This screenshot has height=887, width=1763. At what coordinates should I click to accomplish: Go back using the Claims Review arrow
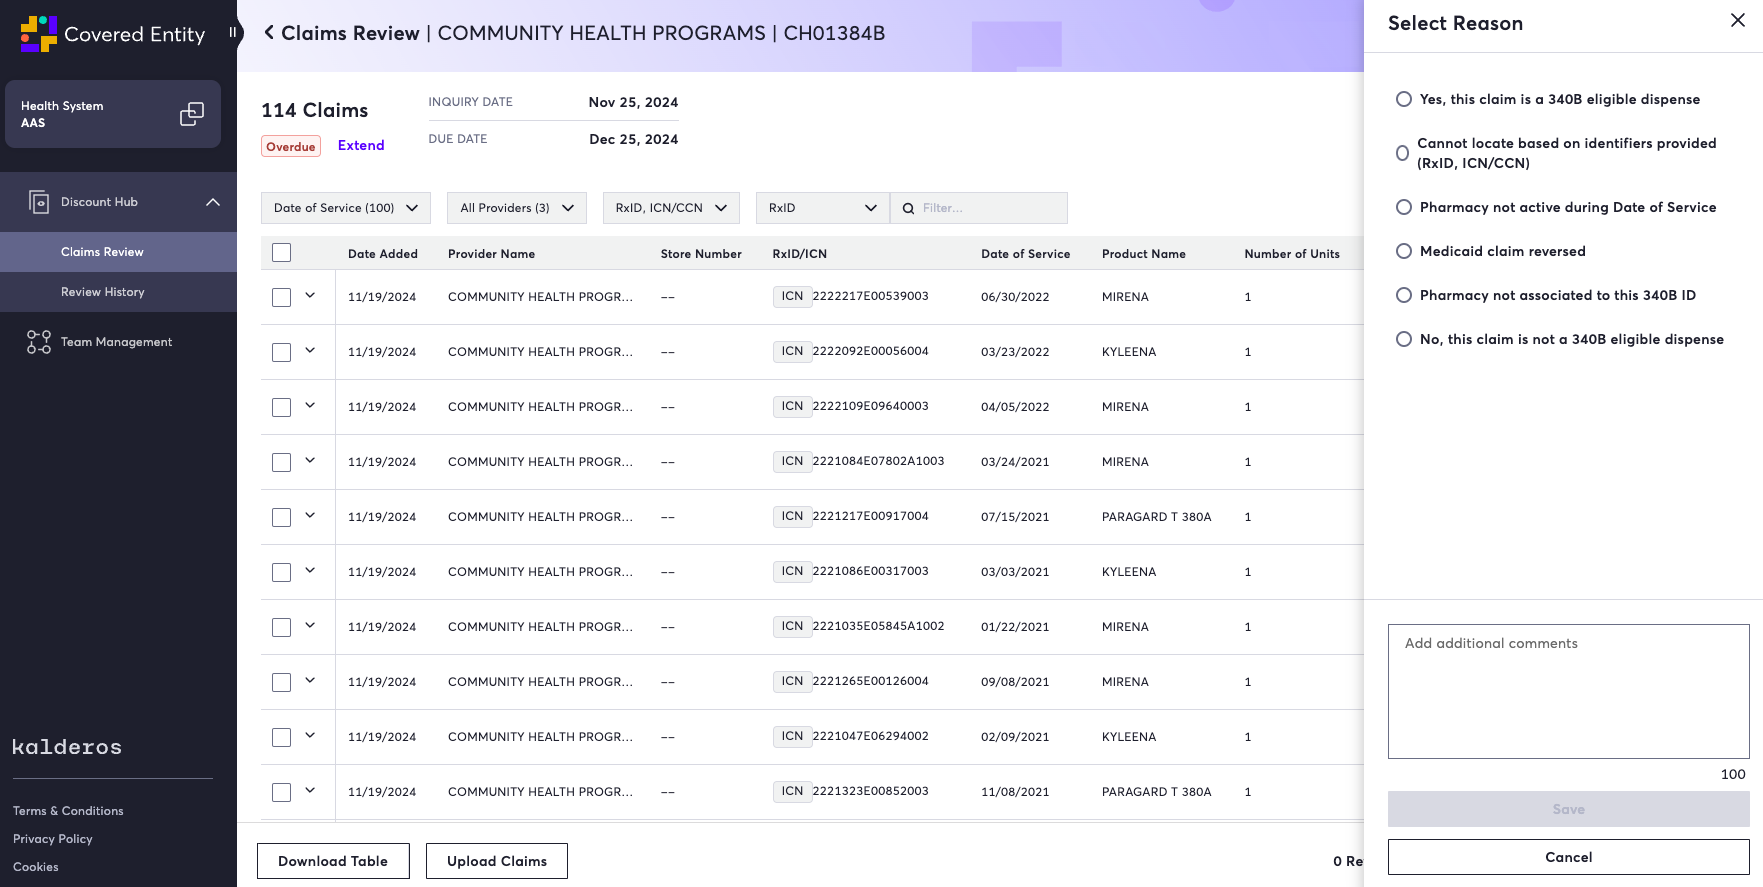(x=269, y=33)
